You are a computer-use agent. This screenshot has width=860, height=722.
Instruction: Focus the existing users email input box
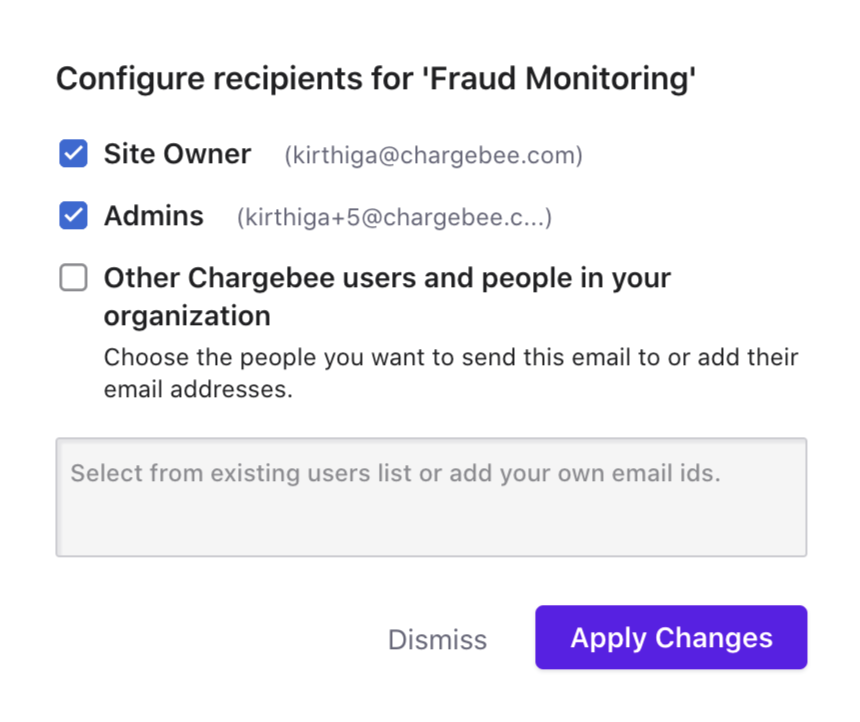[x=431, y=497]
